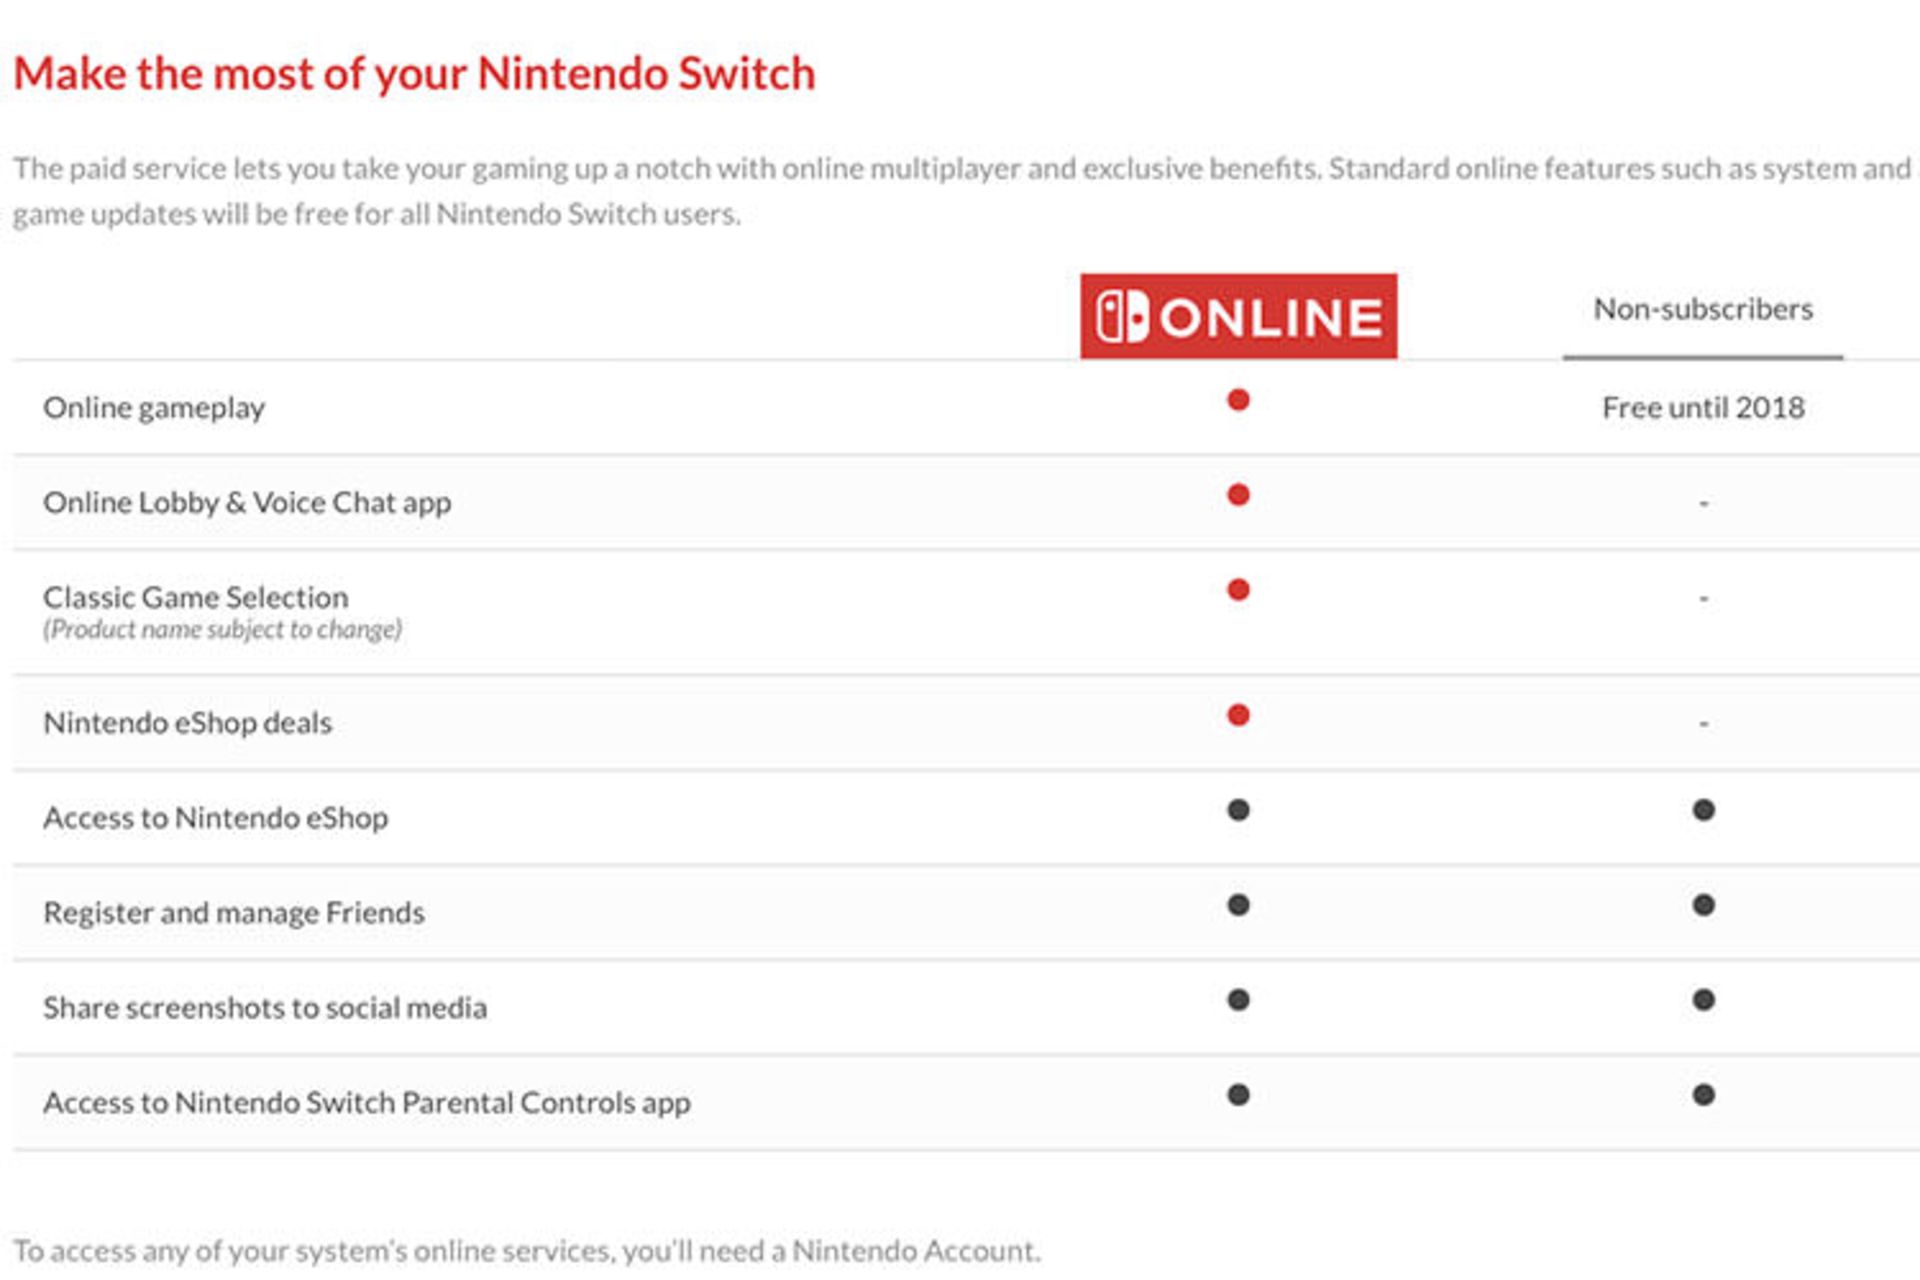1920x1280 pixels.
Task: Click red dot for Classic Game Selection
Action: 1238,590
